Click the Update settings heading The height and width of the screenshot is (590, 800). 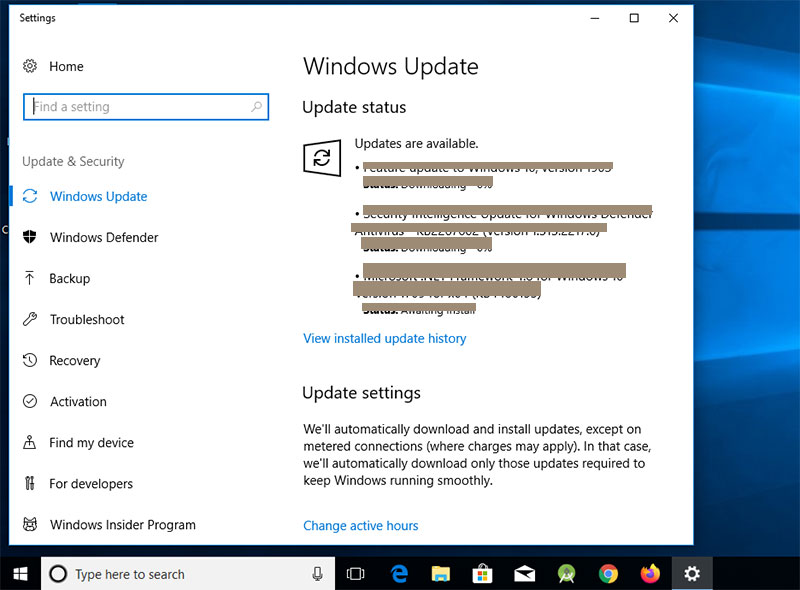point(361,393)
